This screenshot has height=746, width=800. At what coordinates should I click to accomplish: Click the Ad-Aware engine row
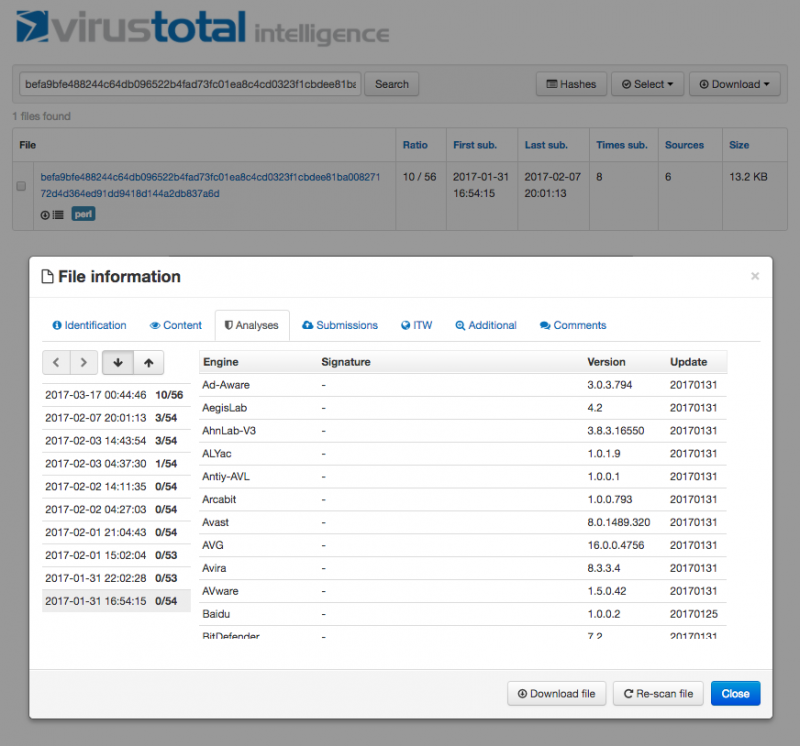point(463,385)
